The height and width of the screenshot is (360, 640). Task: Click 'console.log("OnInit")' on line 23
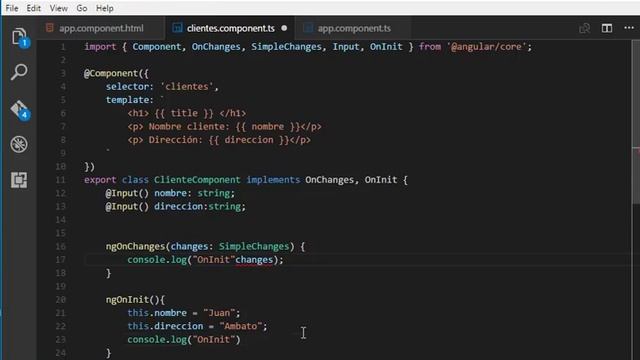click(184, 340)
